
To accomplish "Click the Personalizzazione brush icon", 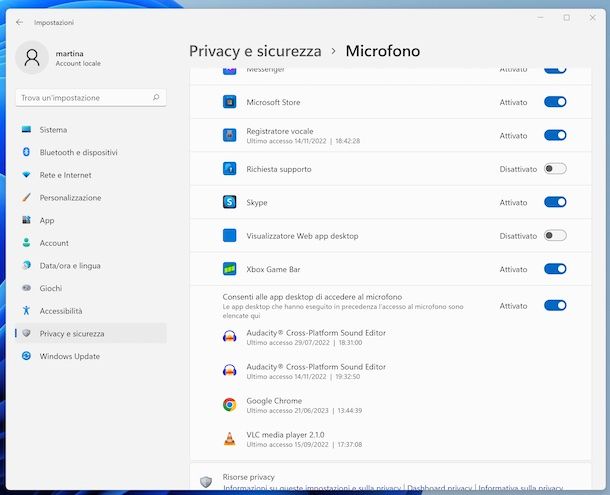I will (26, 197).
